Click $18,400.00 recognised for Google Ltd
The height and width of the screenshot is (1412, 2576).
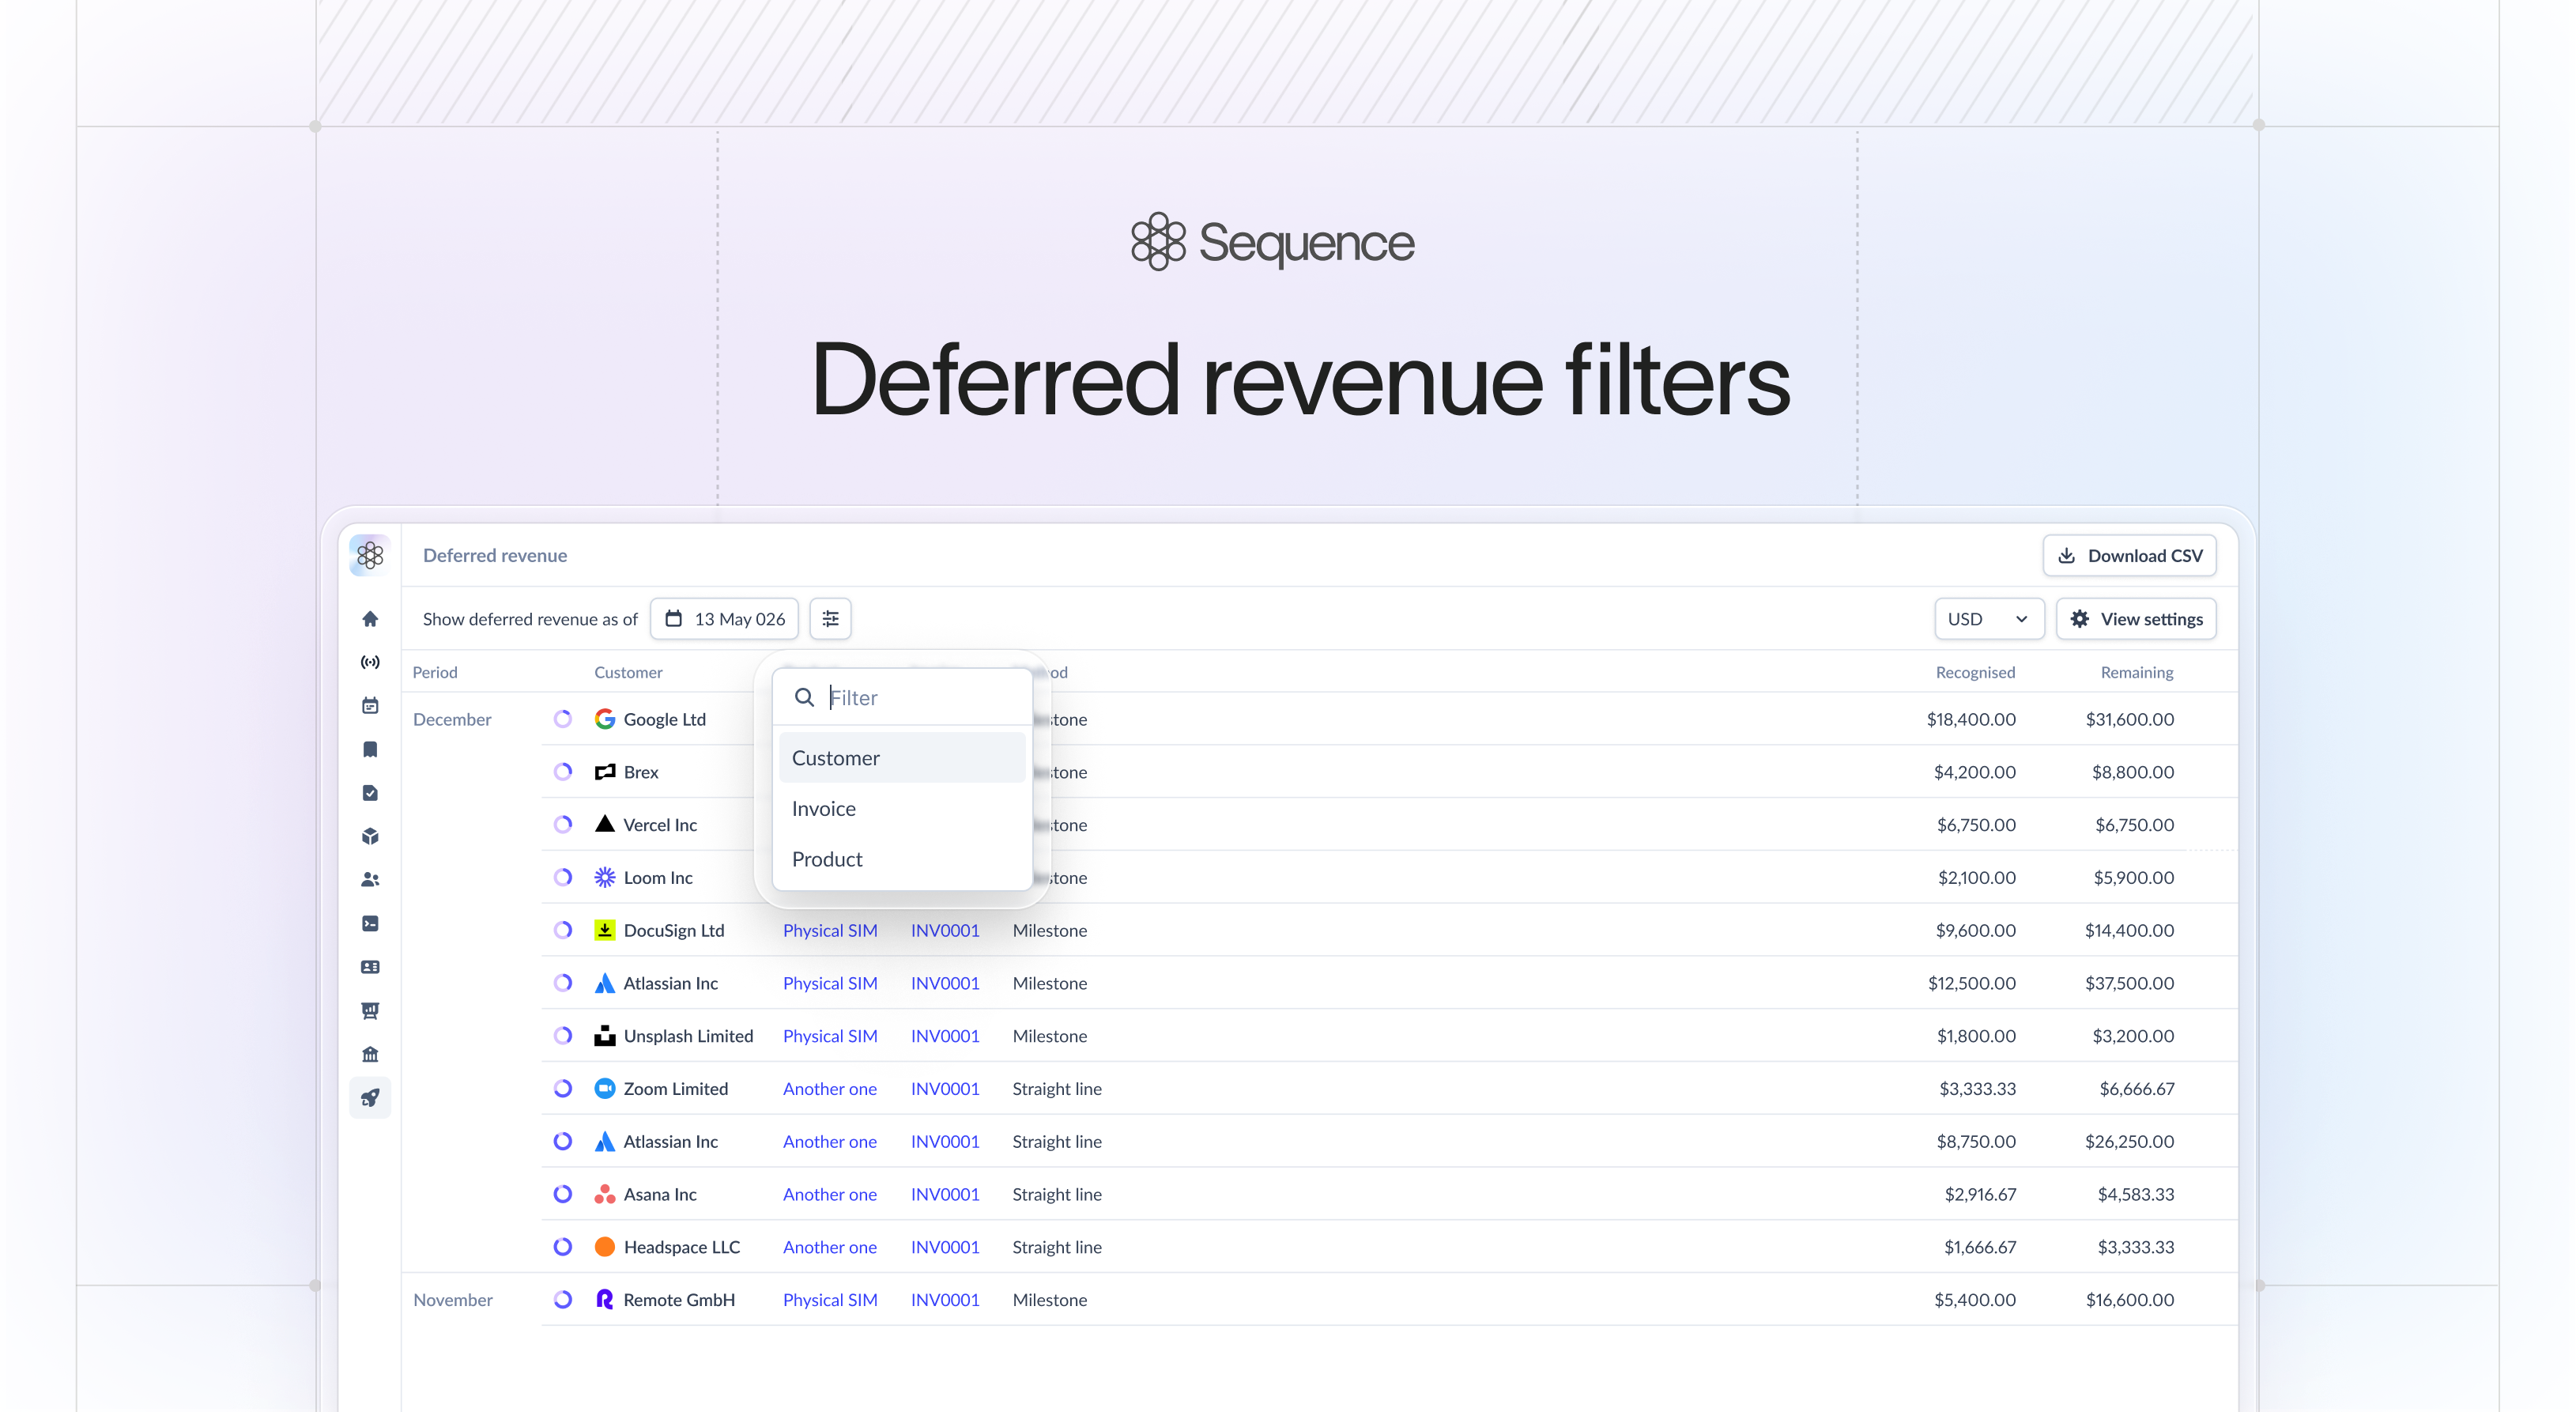(x=1971, y=719)
